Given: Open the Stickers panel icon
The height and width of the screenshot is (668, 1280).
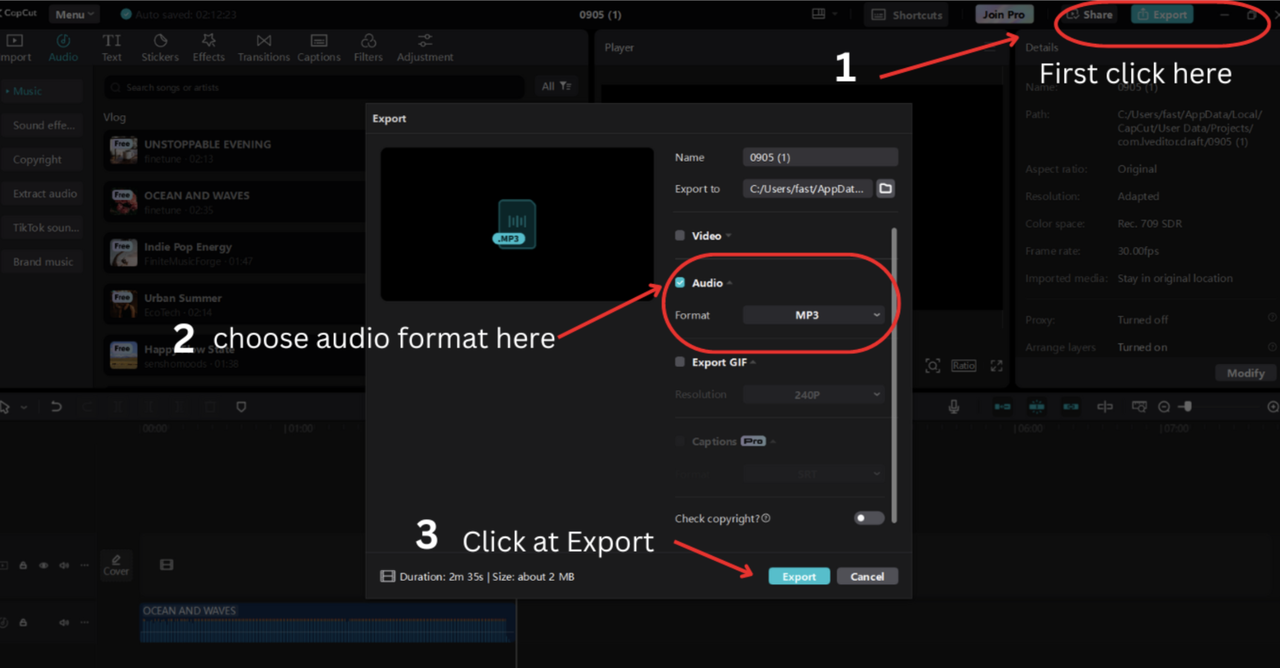Looking at the screenshot, I should click(x=160, y=41).
